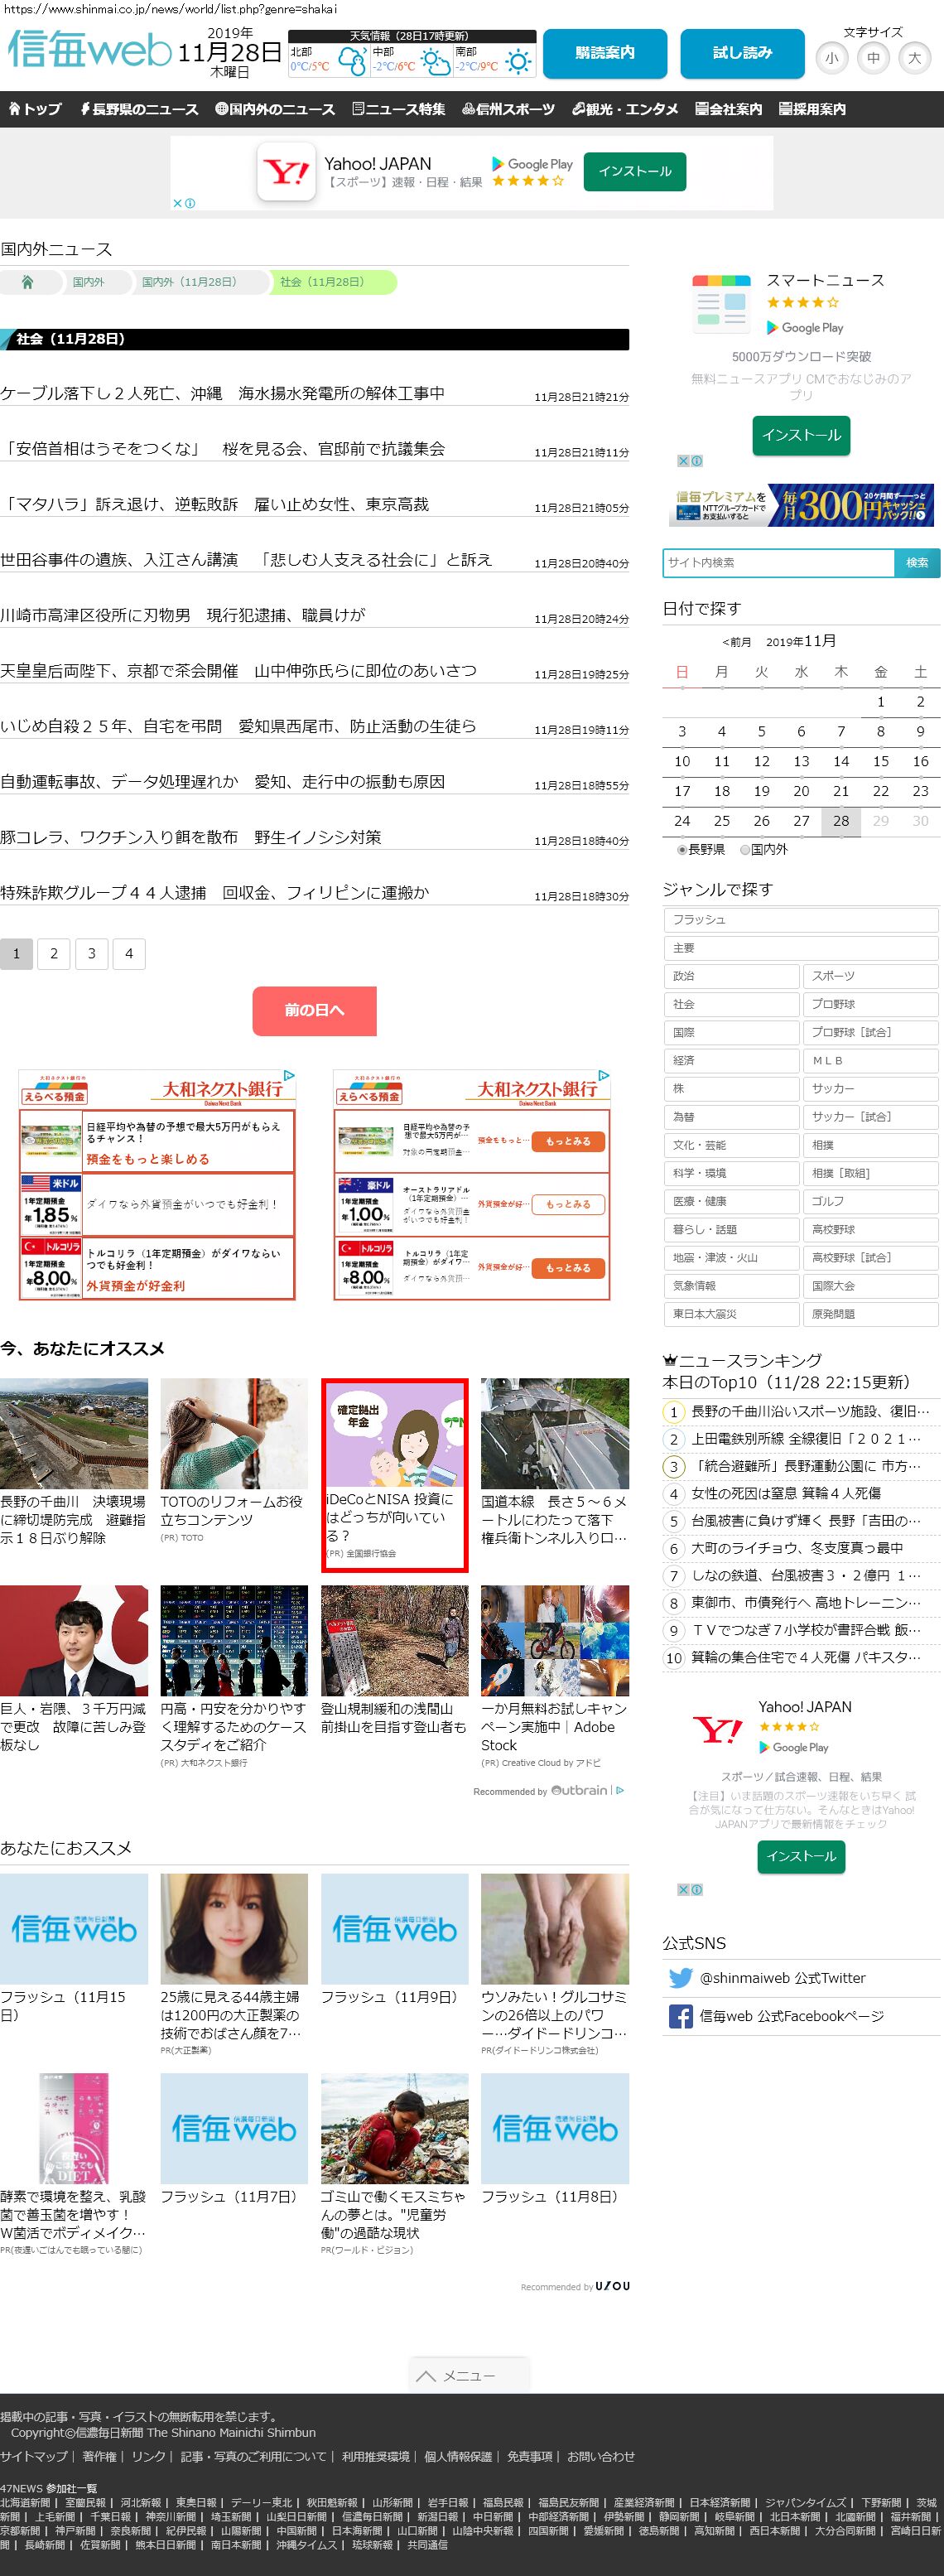This screenshot has width=944, height=2576.
Task: Open the 千曲川 levee recommended article thumbnail
Action: click(74, 1433)
